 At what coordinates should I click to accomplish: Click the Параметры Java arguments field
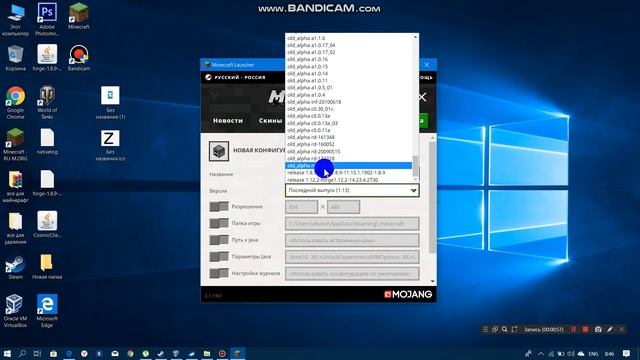(352, 257)
